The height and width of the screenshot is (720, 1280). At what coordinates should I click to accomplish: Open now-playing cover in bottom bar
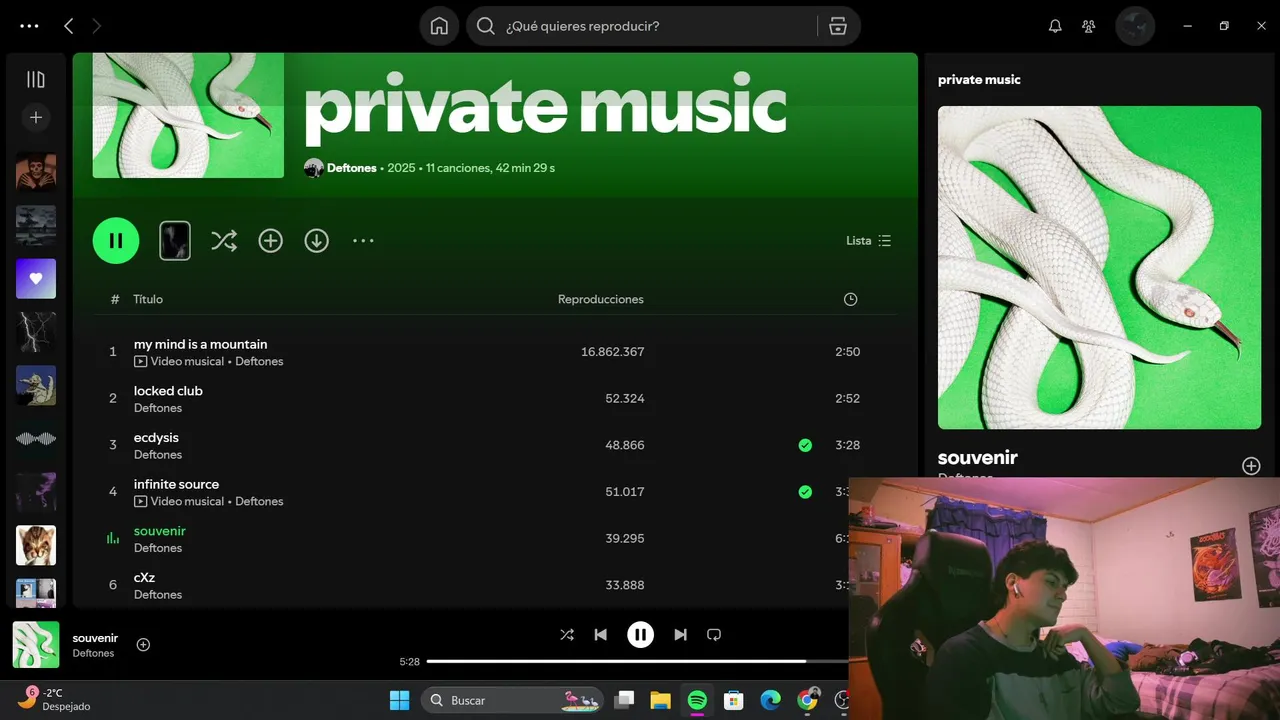coord(36,645)
